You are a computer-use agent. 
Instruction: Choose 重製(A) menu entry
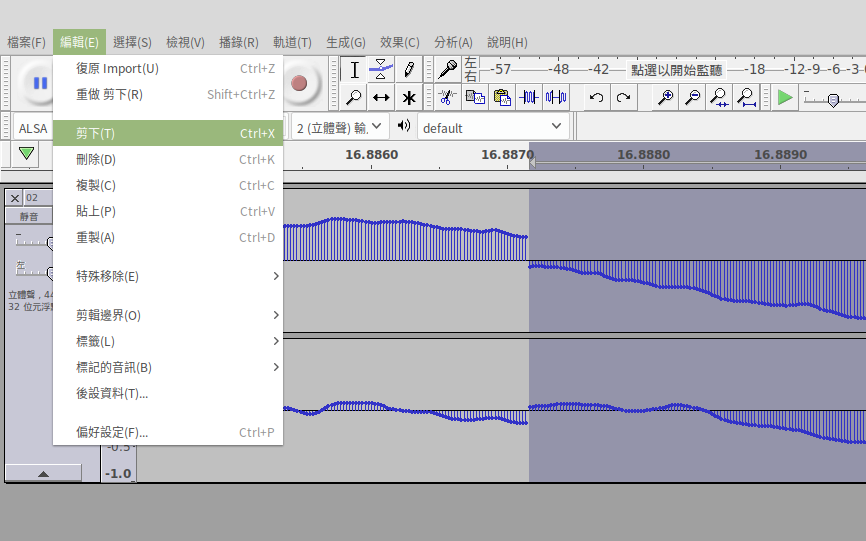click(x=168, y=237)
